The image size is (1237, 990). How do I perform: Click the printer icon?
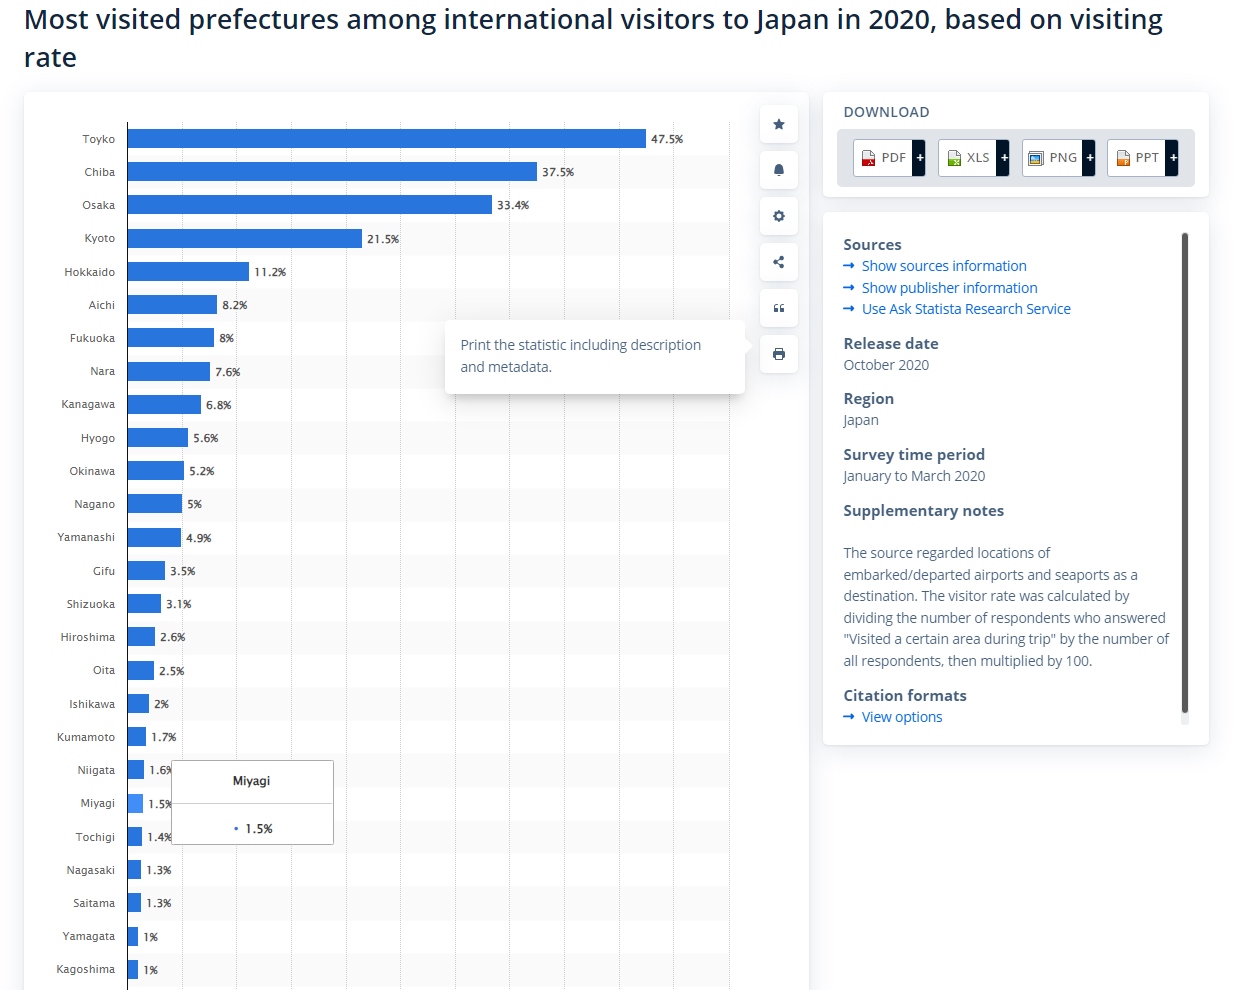click(778, 354)
